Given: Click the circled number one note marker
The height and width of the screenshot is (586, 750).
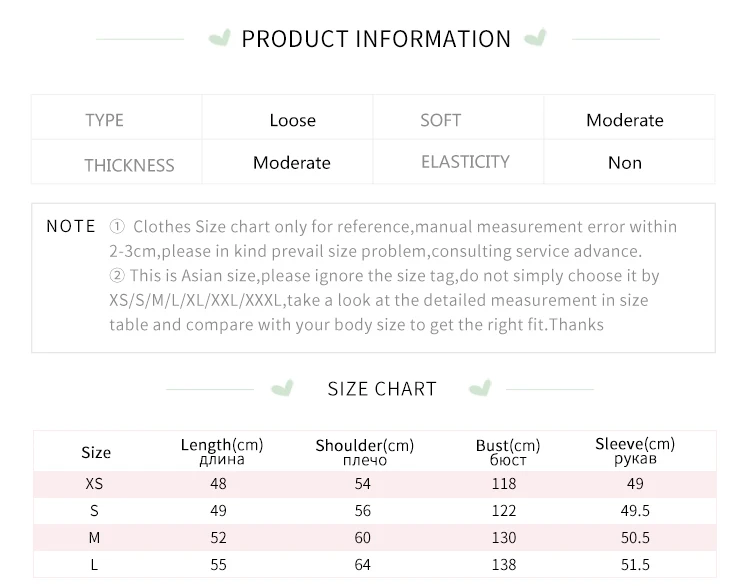Looking at the screenshot, I should (117, 227).
